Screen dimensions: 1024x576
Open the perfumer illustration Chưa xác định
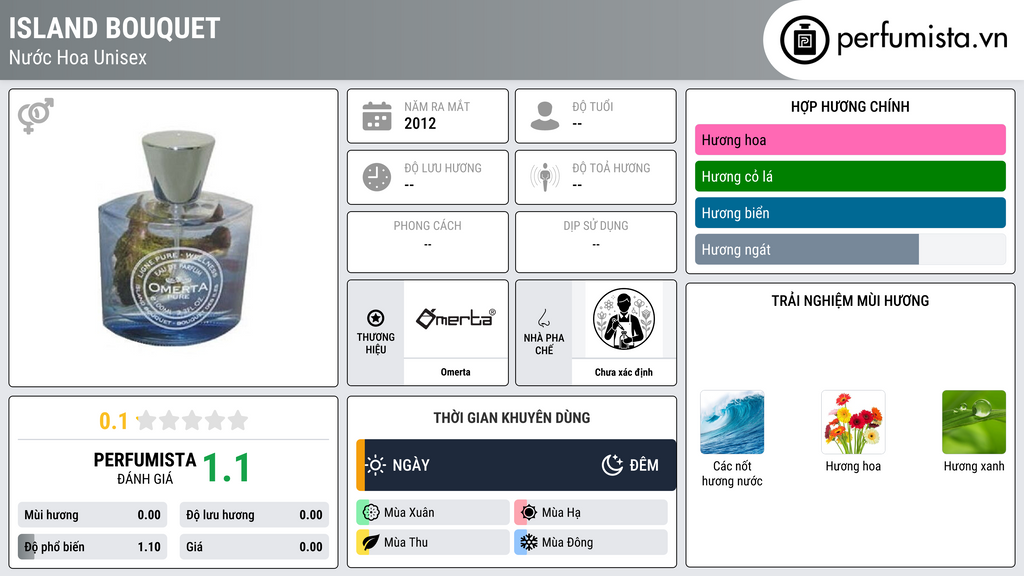624,319
